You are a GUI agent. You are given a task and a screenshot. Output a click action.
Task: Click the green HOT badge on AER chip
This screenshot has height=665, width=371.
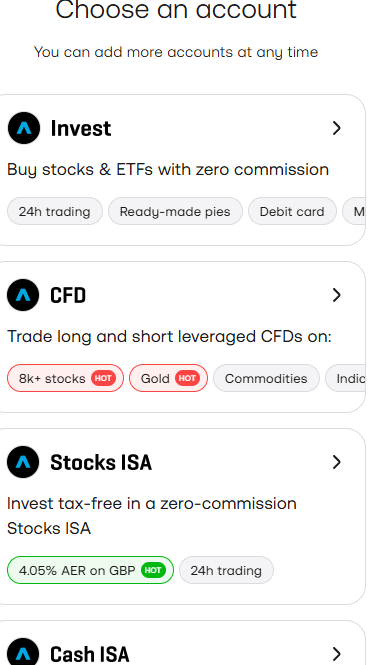153,570
